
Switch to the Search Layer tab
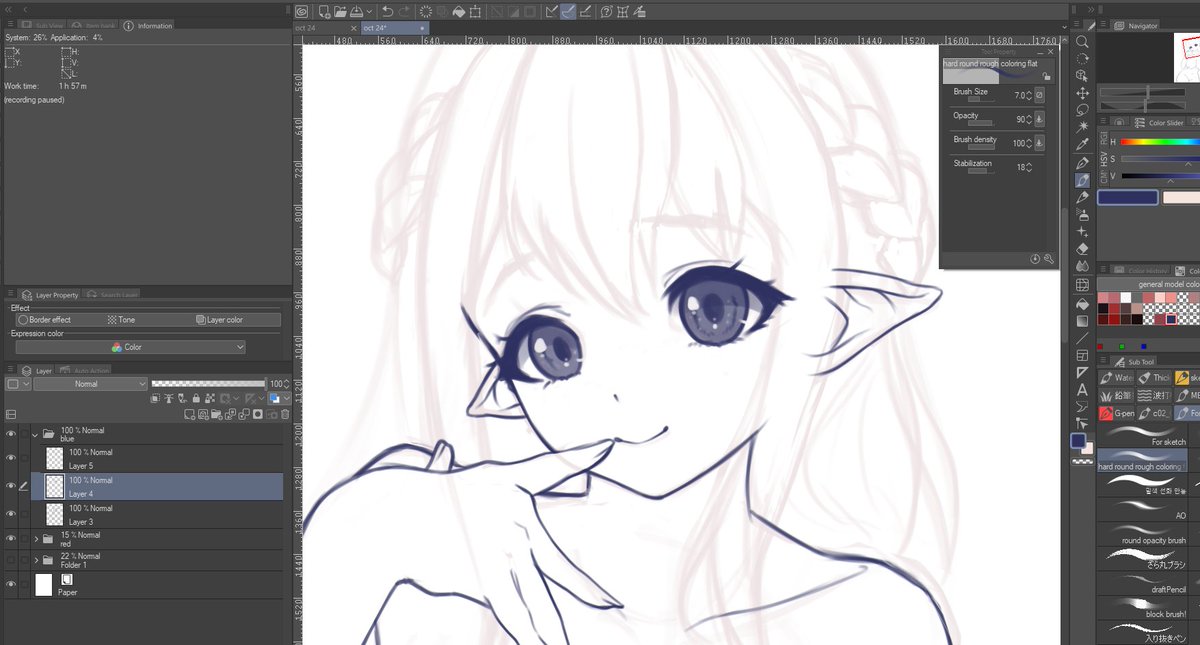pos(112,295)
